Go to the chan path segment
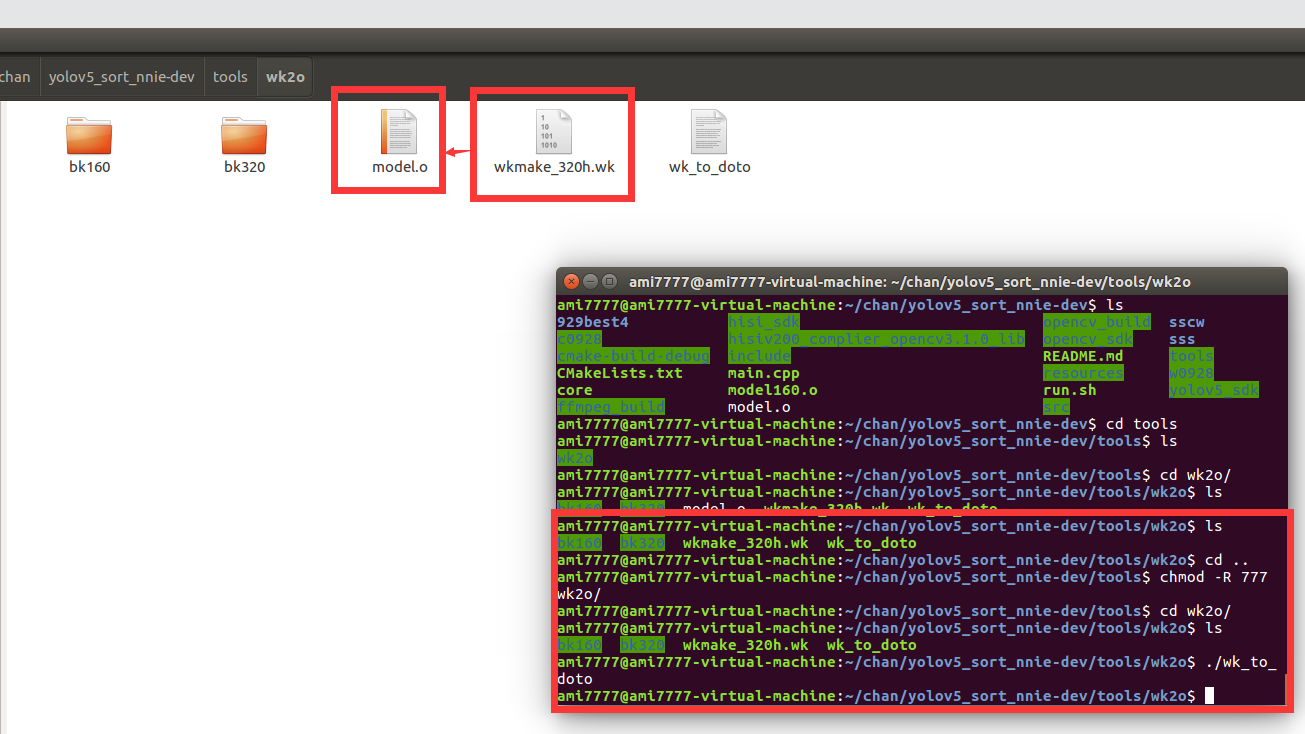Screen dimensions: 1305x734 click(x=17, y=76)
